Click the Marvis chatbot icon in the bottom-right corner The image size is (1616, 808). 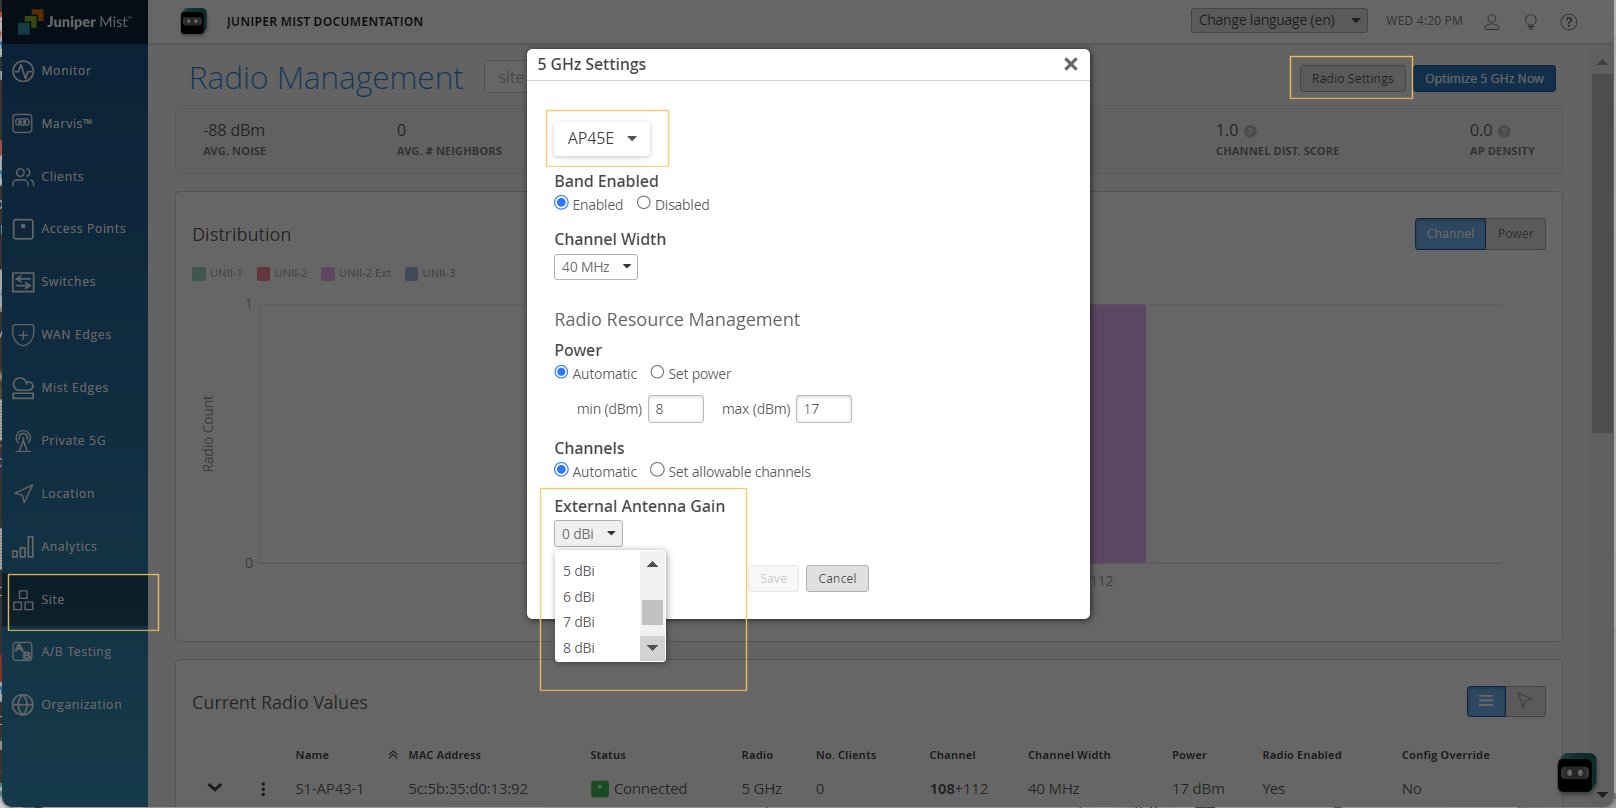[x=1576, y=772]
